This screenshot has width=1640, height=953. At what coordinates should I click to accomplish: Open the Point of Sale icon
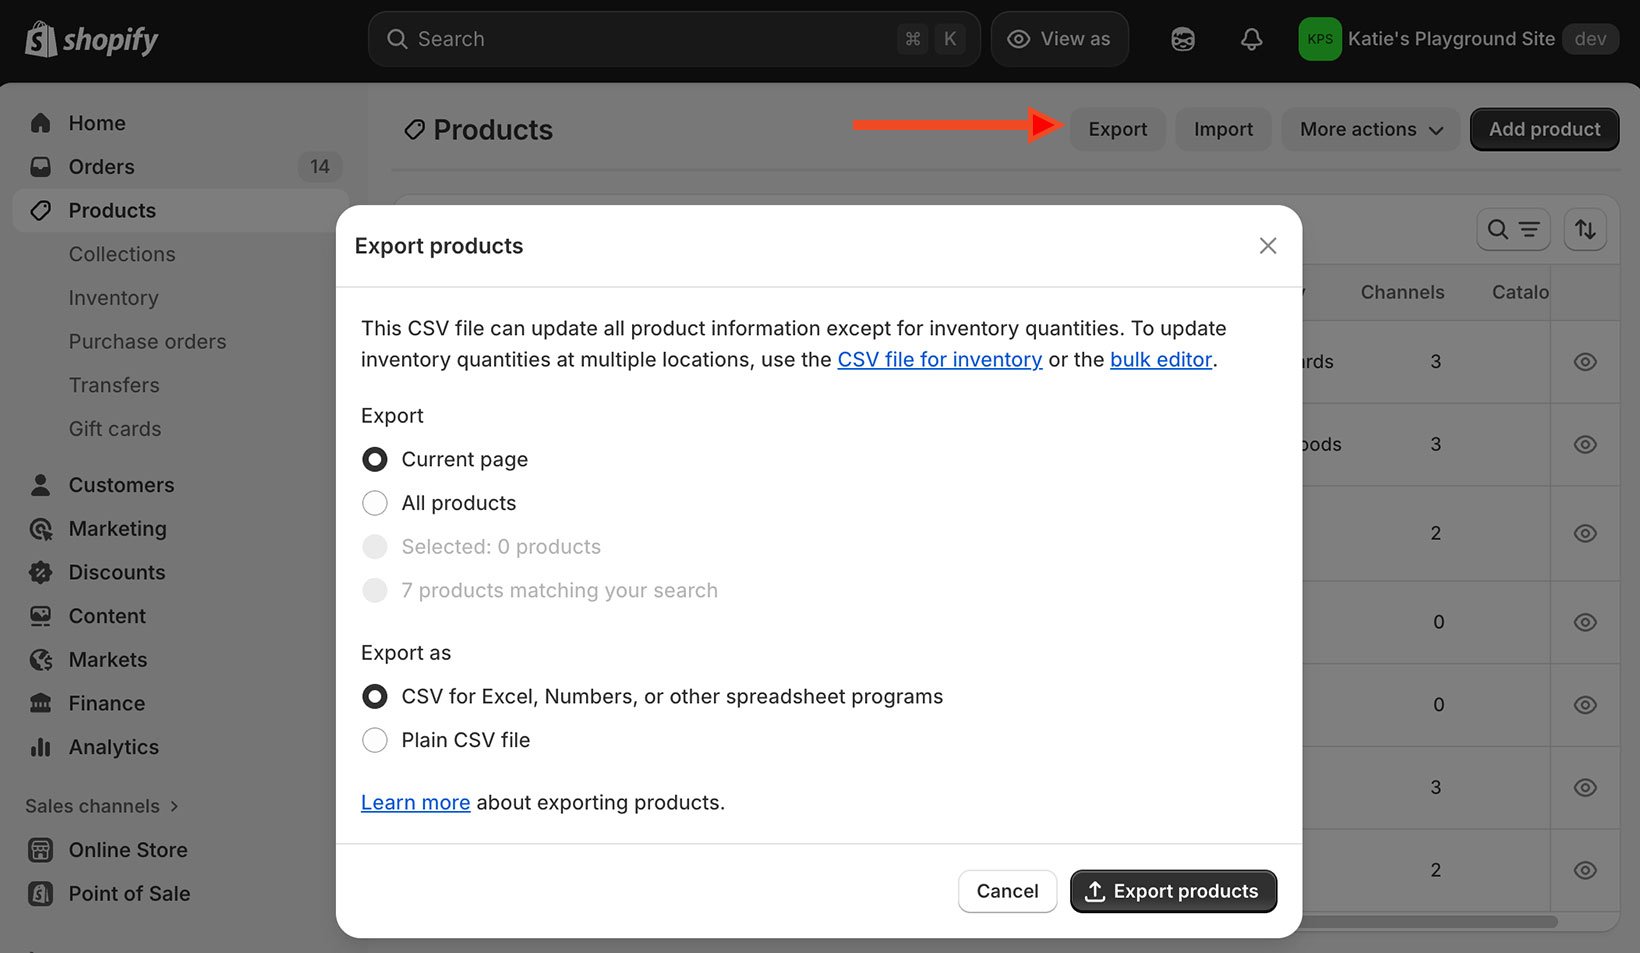tap(40, 893)
